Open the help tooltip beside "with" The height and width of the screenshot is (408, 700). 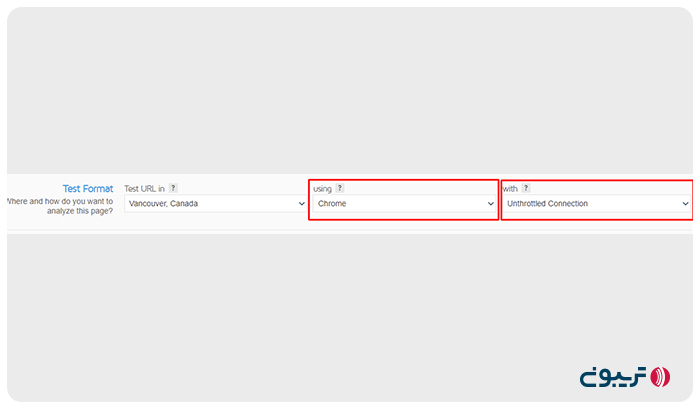pos(526,188)
